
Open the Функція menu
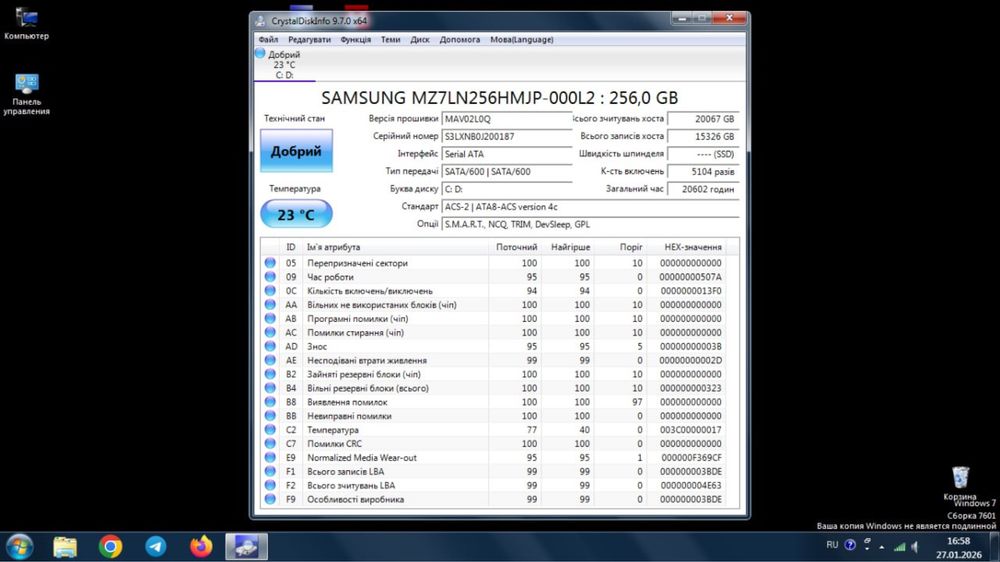(355, 40)
